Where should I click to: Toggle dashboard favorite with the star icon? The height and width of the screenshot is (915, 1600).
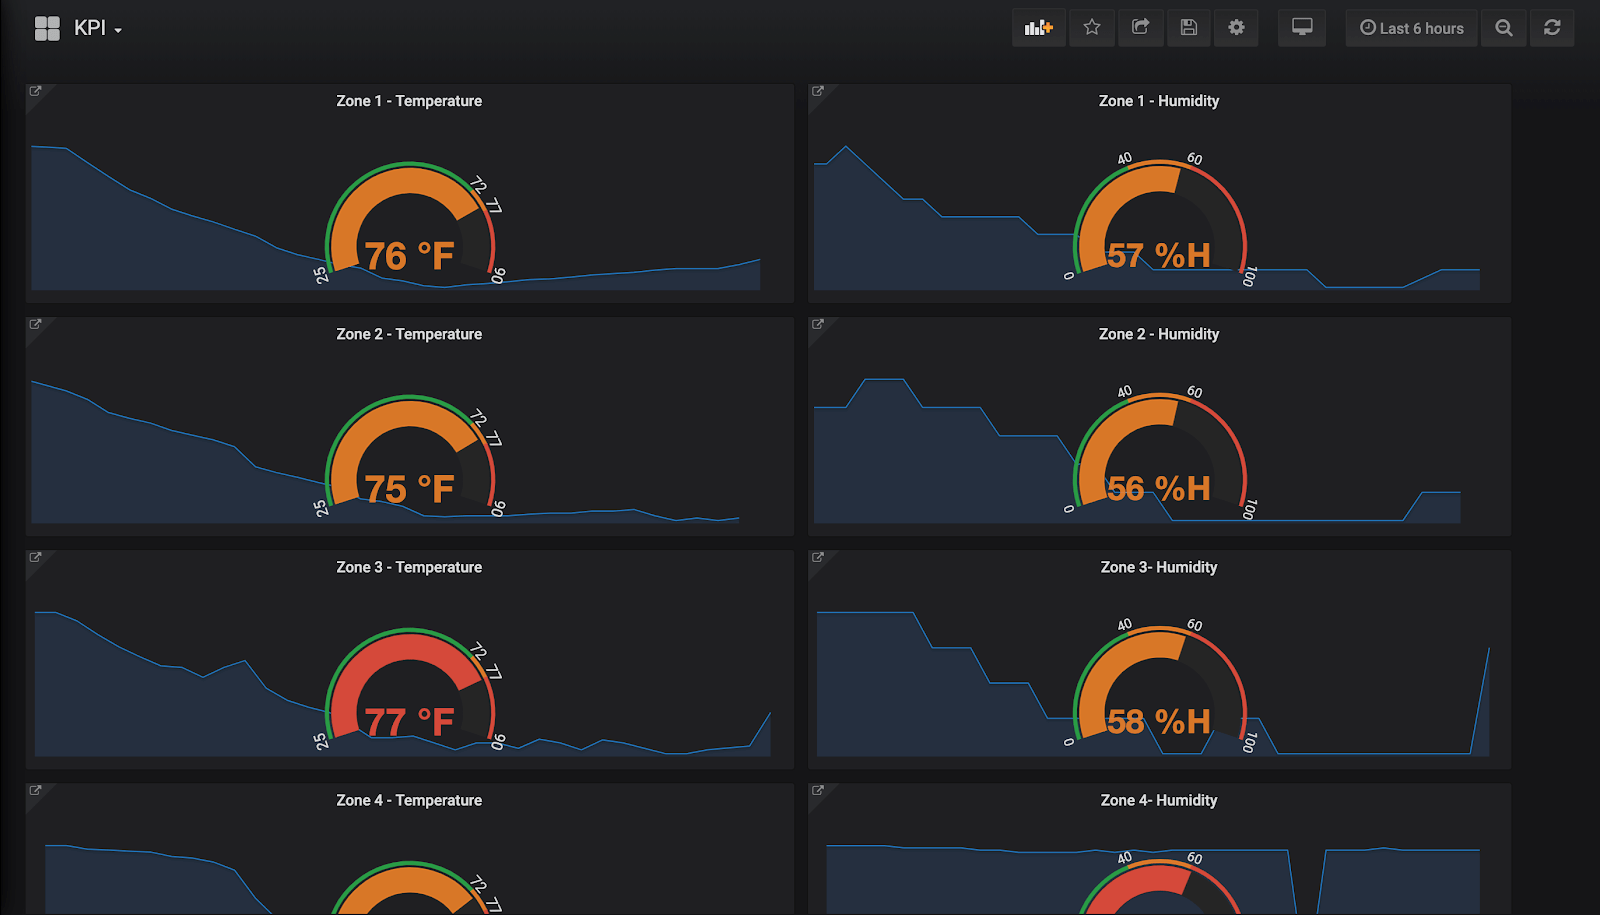click(x=1092, y=27)
